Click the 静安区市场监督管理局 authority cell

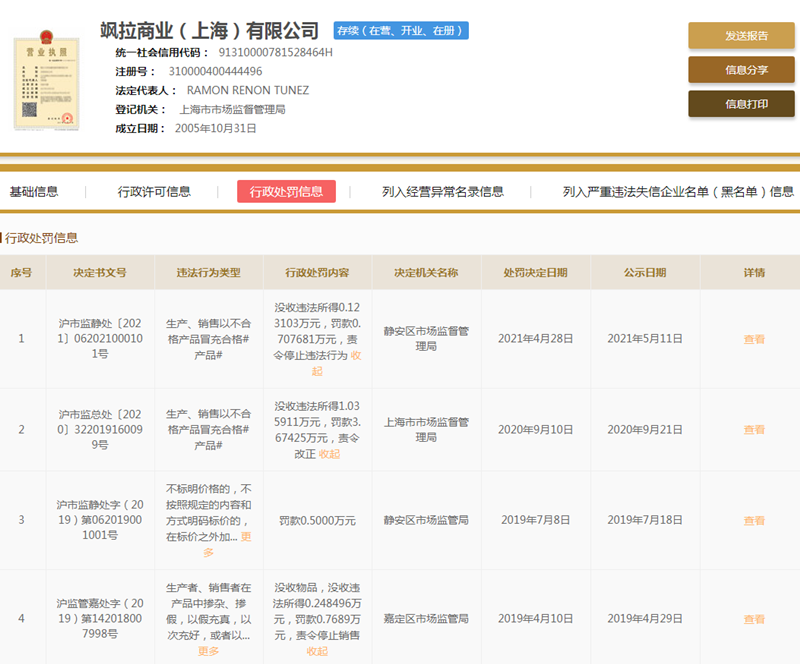426,338
